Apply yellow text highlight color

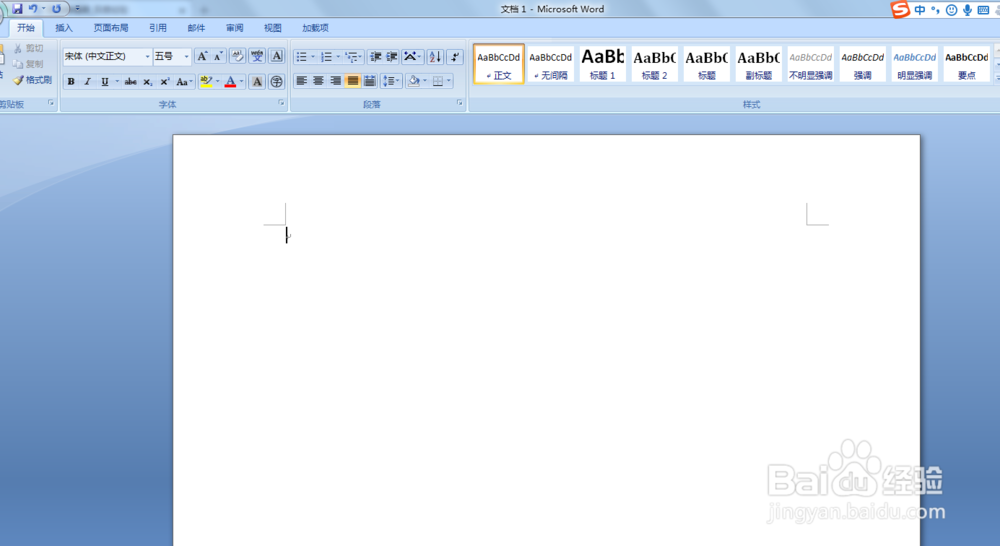205,82
